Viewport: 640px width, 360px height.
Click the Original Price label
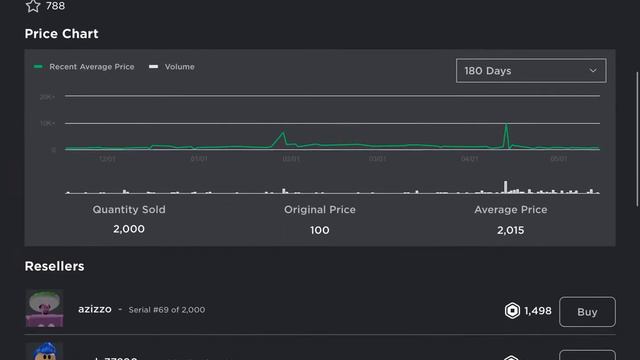pyautogui.click(x=320, y=210)
